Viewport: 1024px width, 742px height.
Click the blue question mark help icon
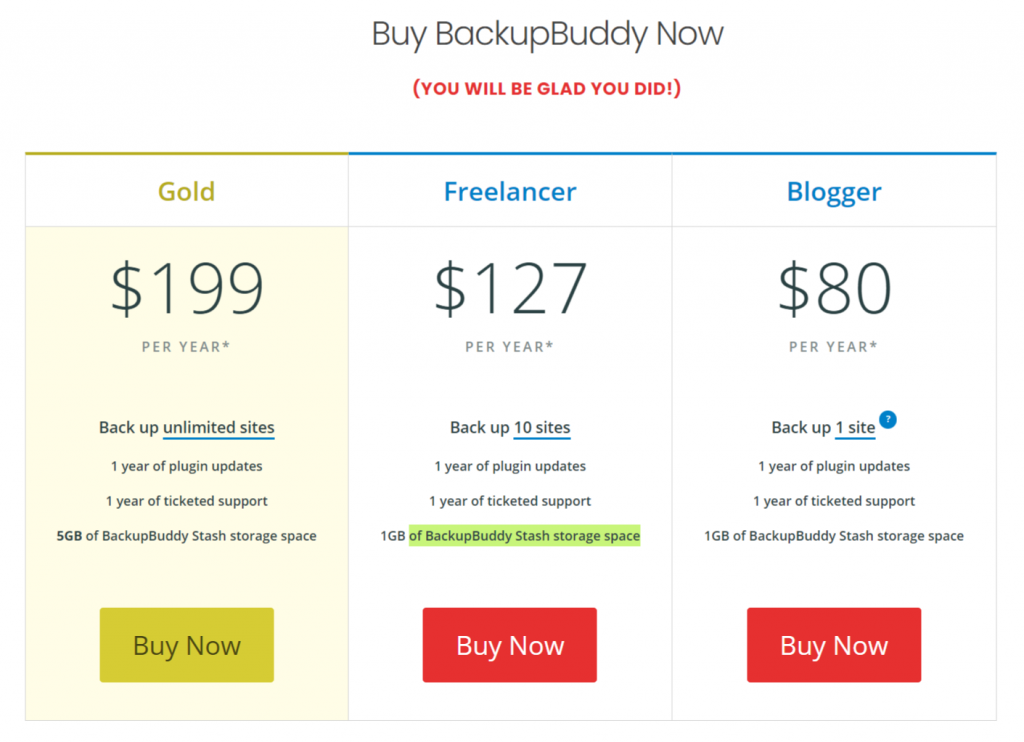click(x=888, y=419)
